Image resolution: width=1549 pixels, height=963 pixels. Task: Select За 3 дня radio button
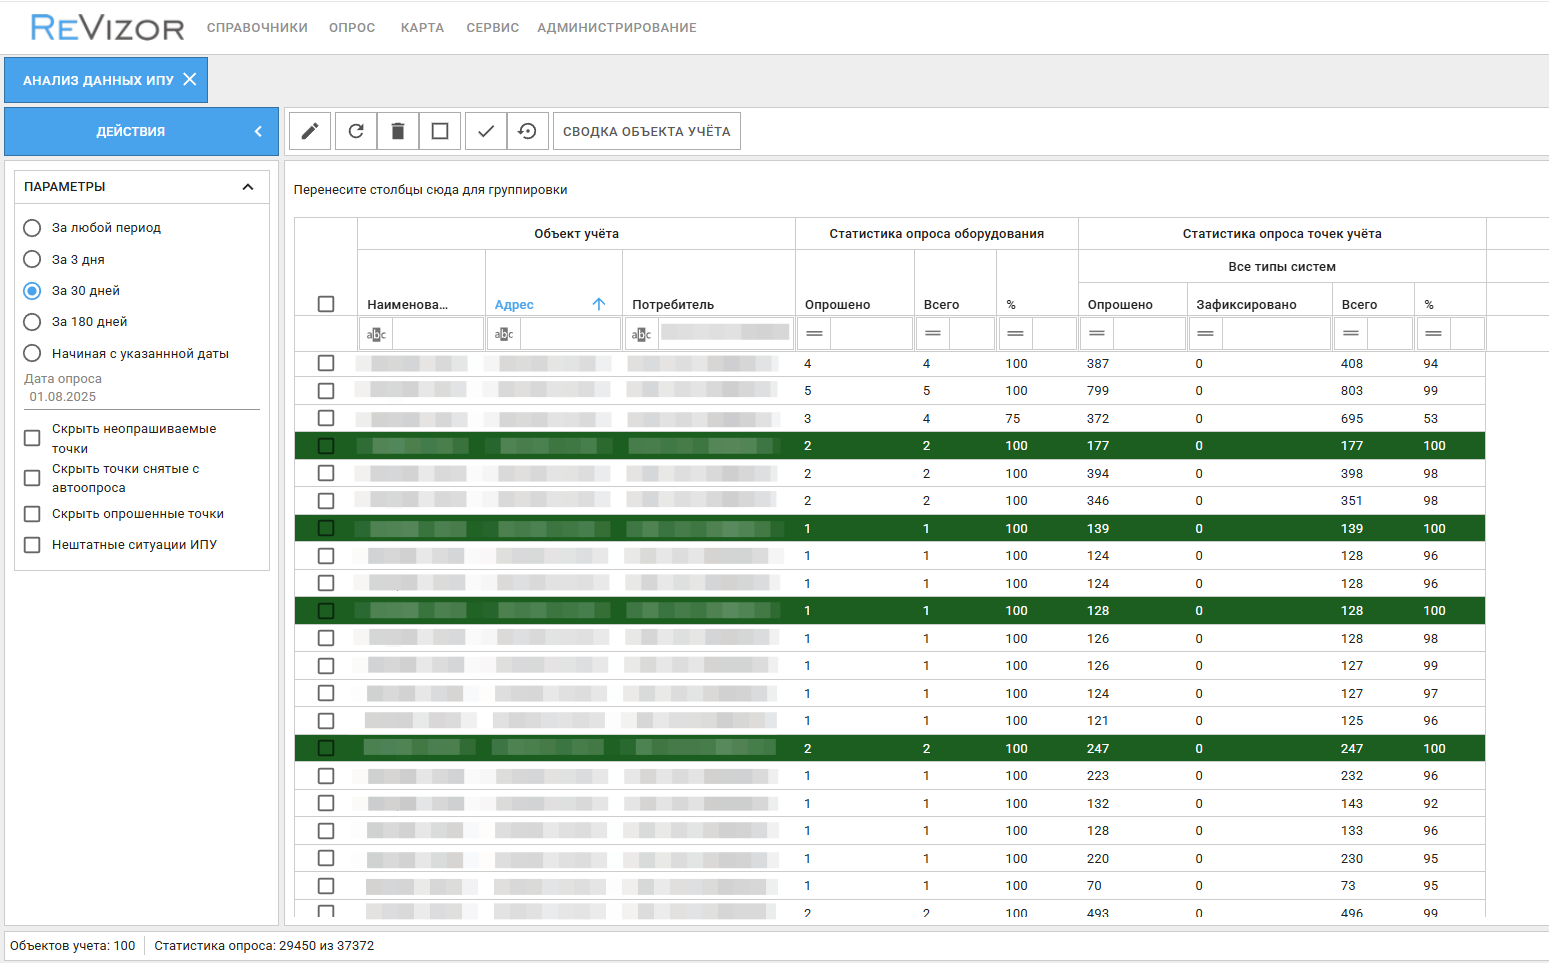[x=32, y=259]
